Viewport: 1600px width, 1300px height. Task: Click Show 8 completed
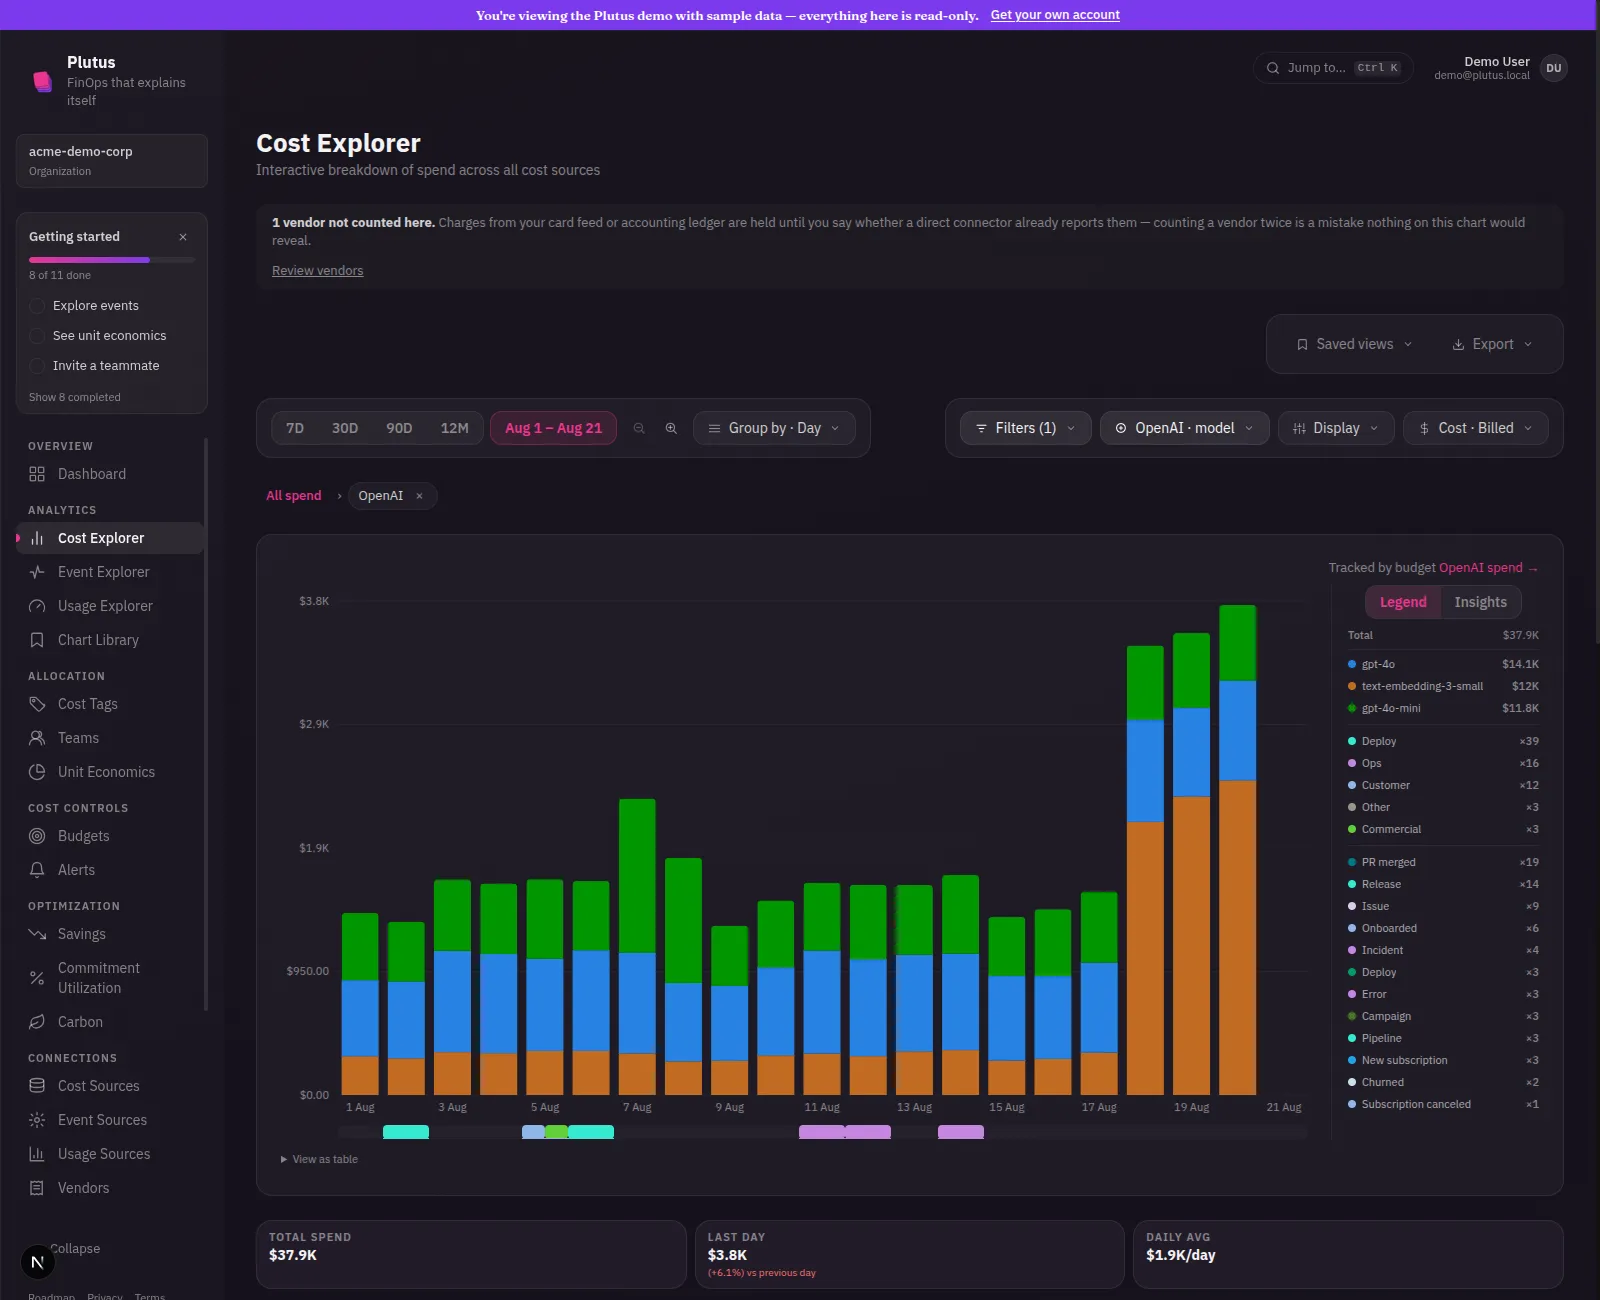(75, 397)
